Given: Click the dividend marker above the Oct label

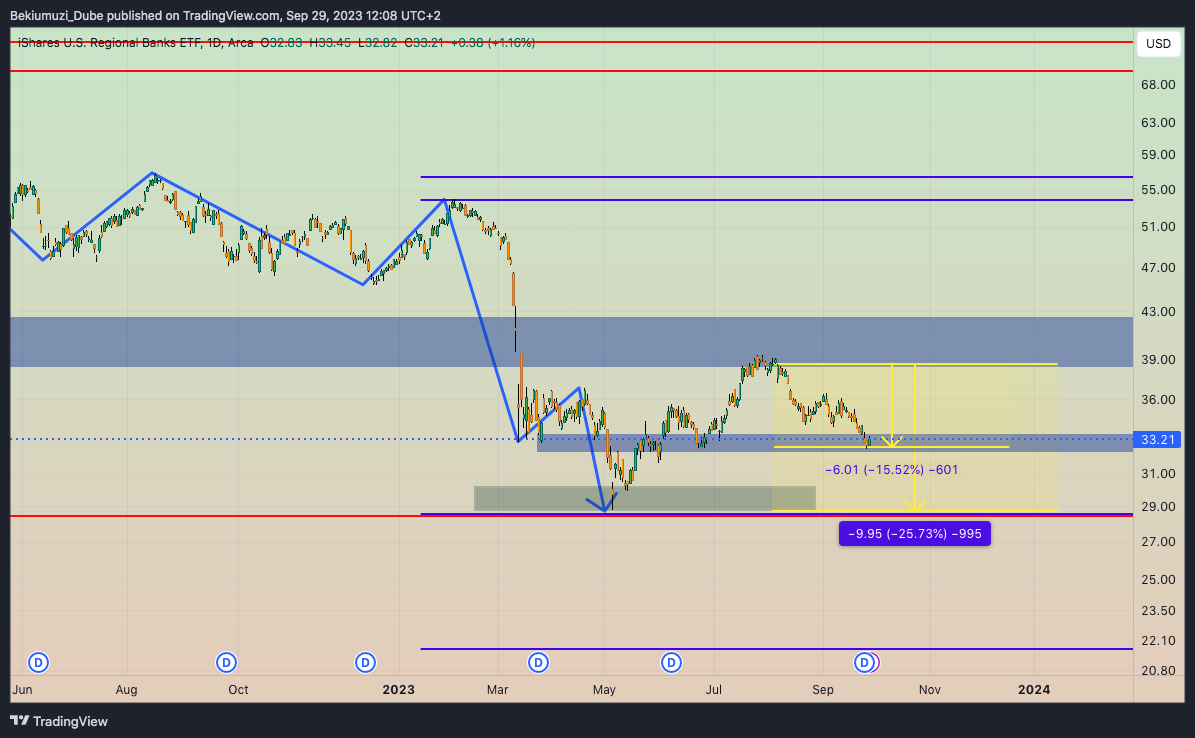Looking at the screenshot, I should (226, 663).
